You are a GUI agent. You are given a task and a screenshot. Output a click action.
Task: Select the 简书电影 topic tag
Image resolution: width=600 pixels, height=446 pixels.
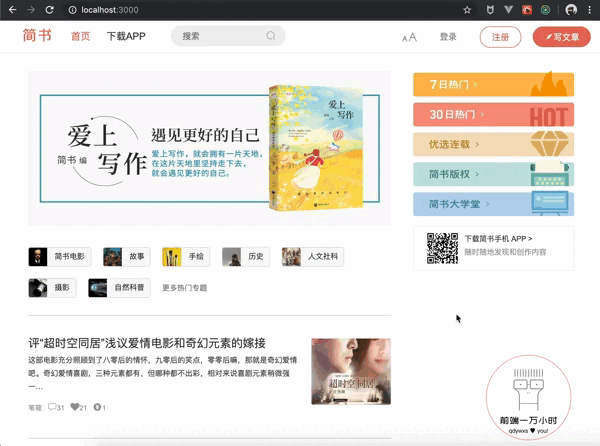pyautogui.click(x=60, y=256)
